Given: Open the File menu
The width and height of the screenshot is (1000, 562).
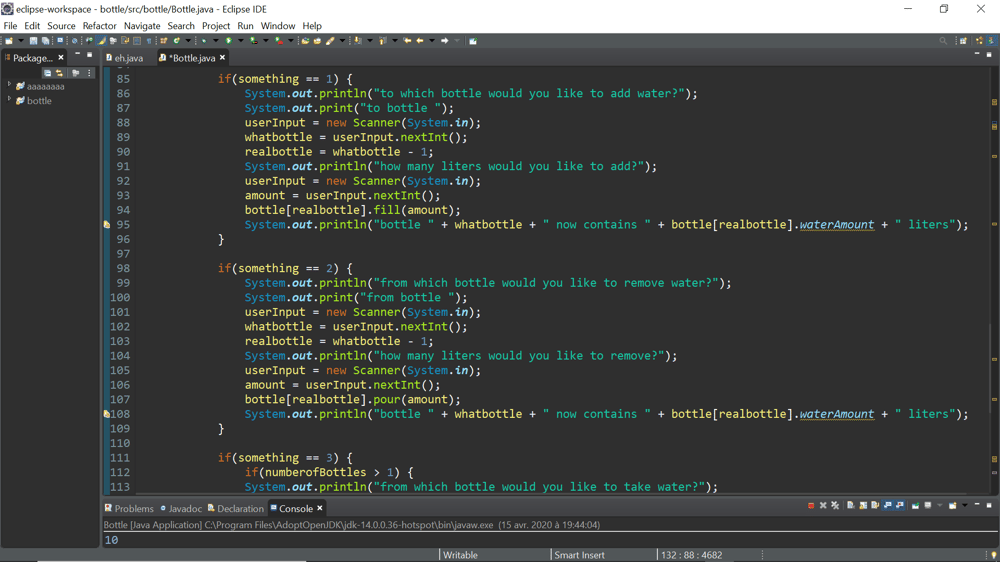Looking at the screenshot, I should click(10, 26).
